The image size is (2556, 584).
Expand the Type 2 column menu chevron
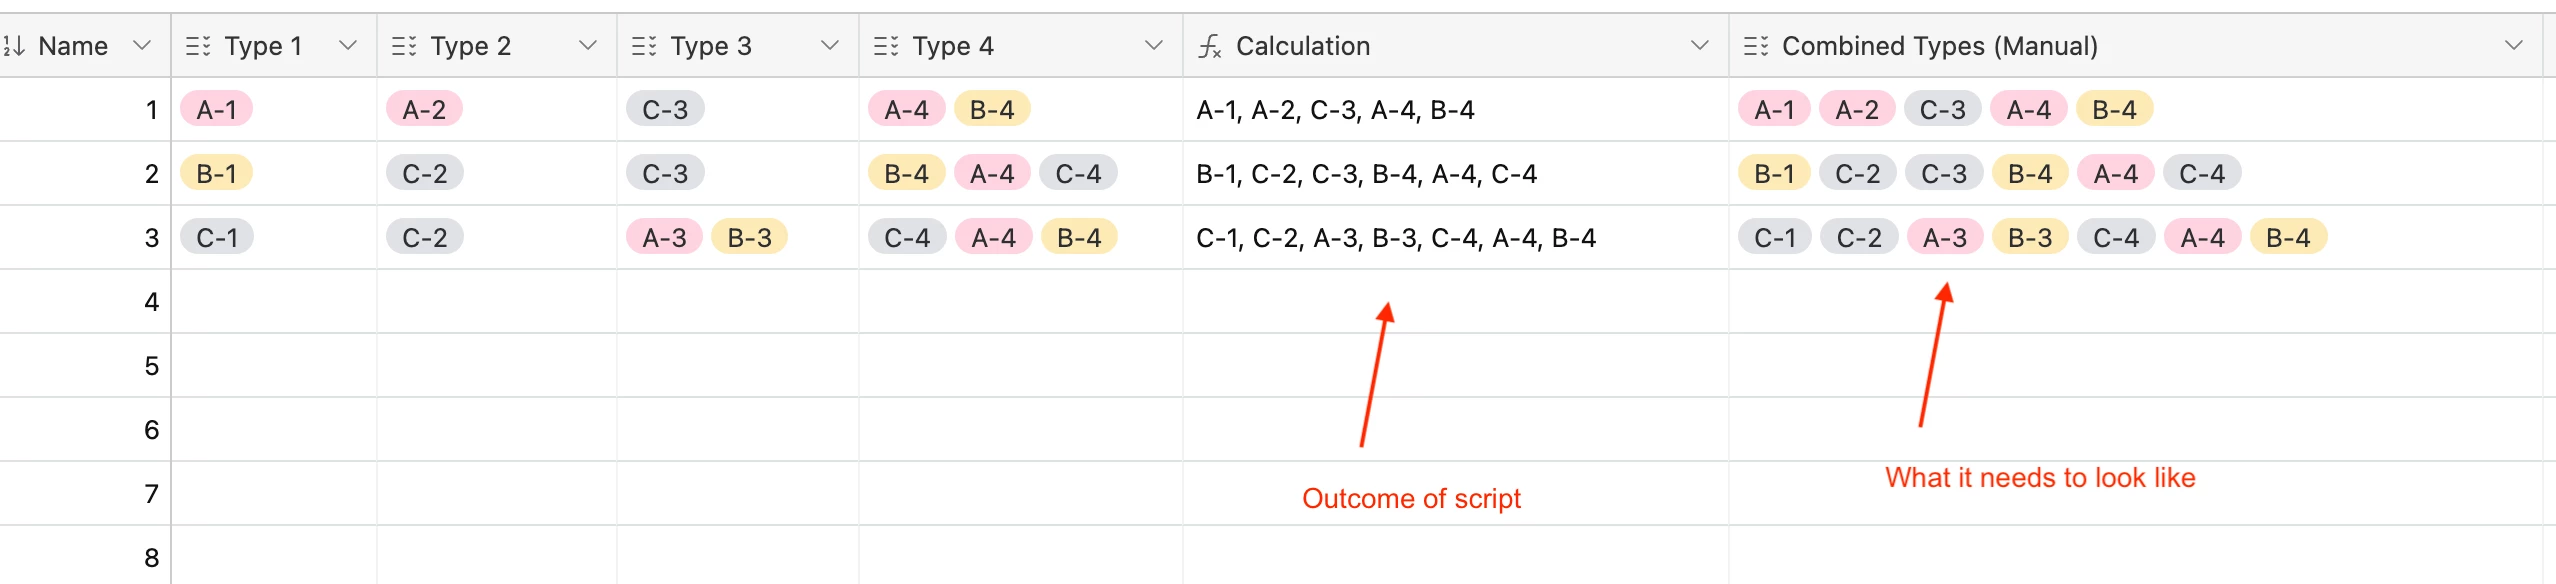point(588,46)
